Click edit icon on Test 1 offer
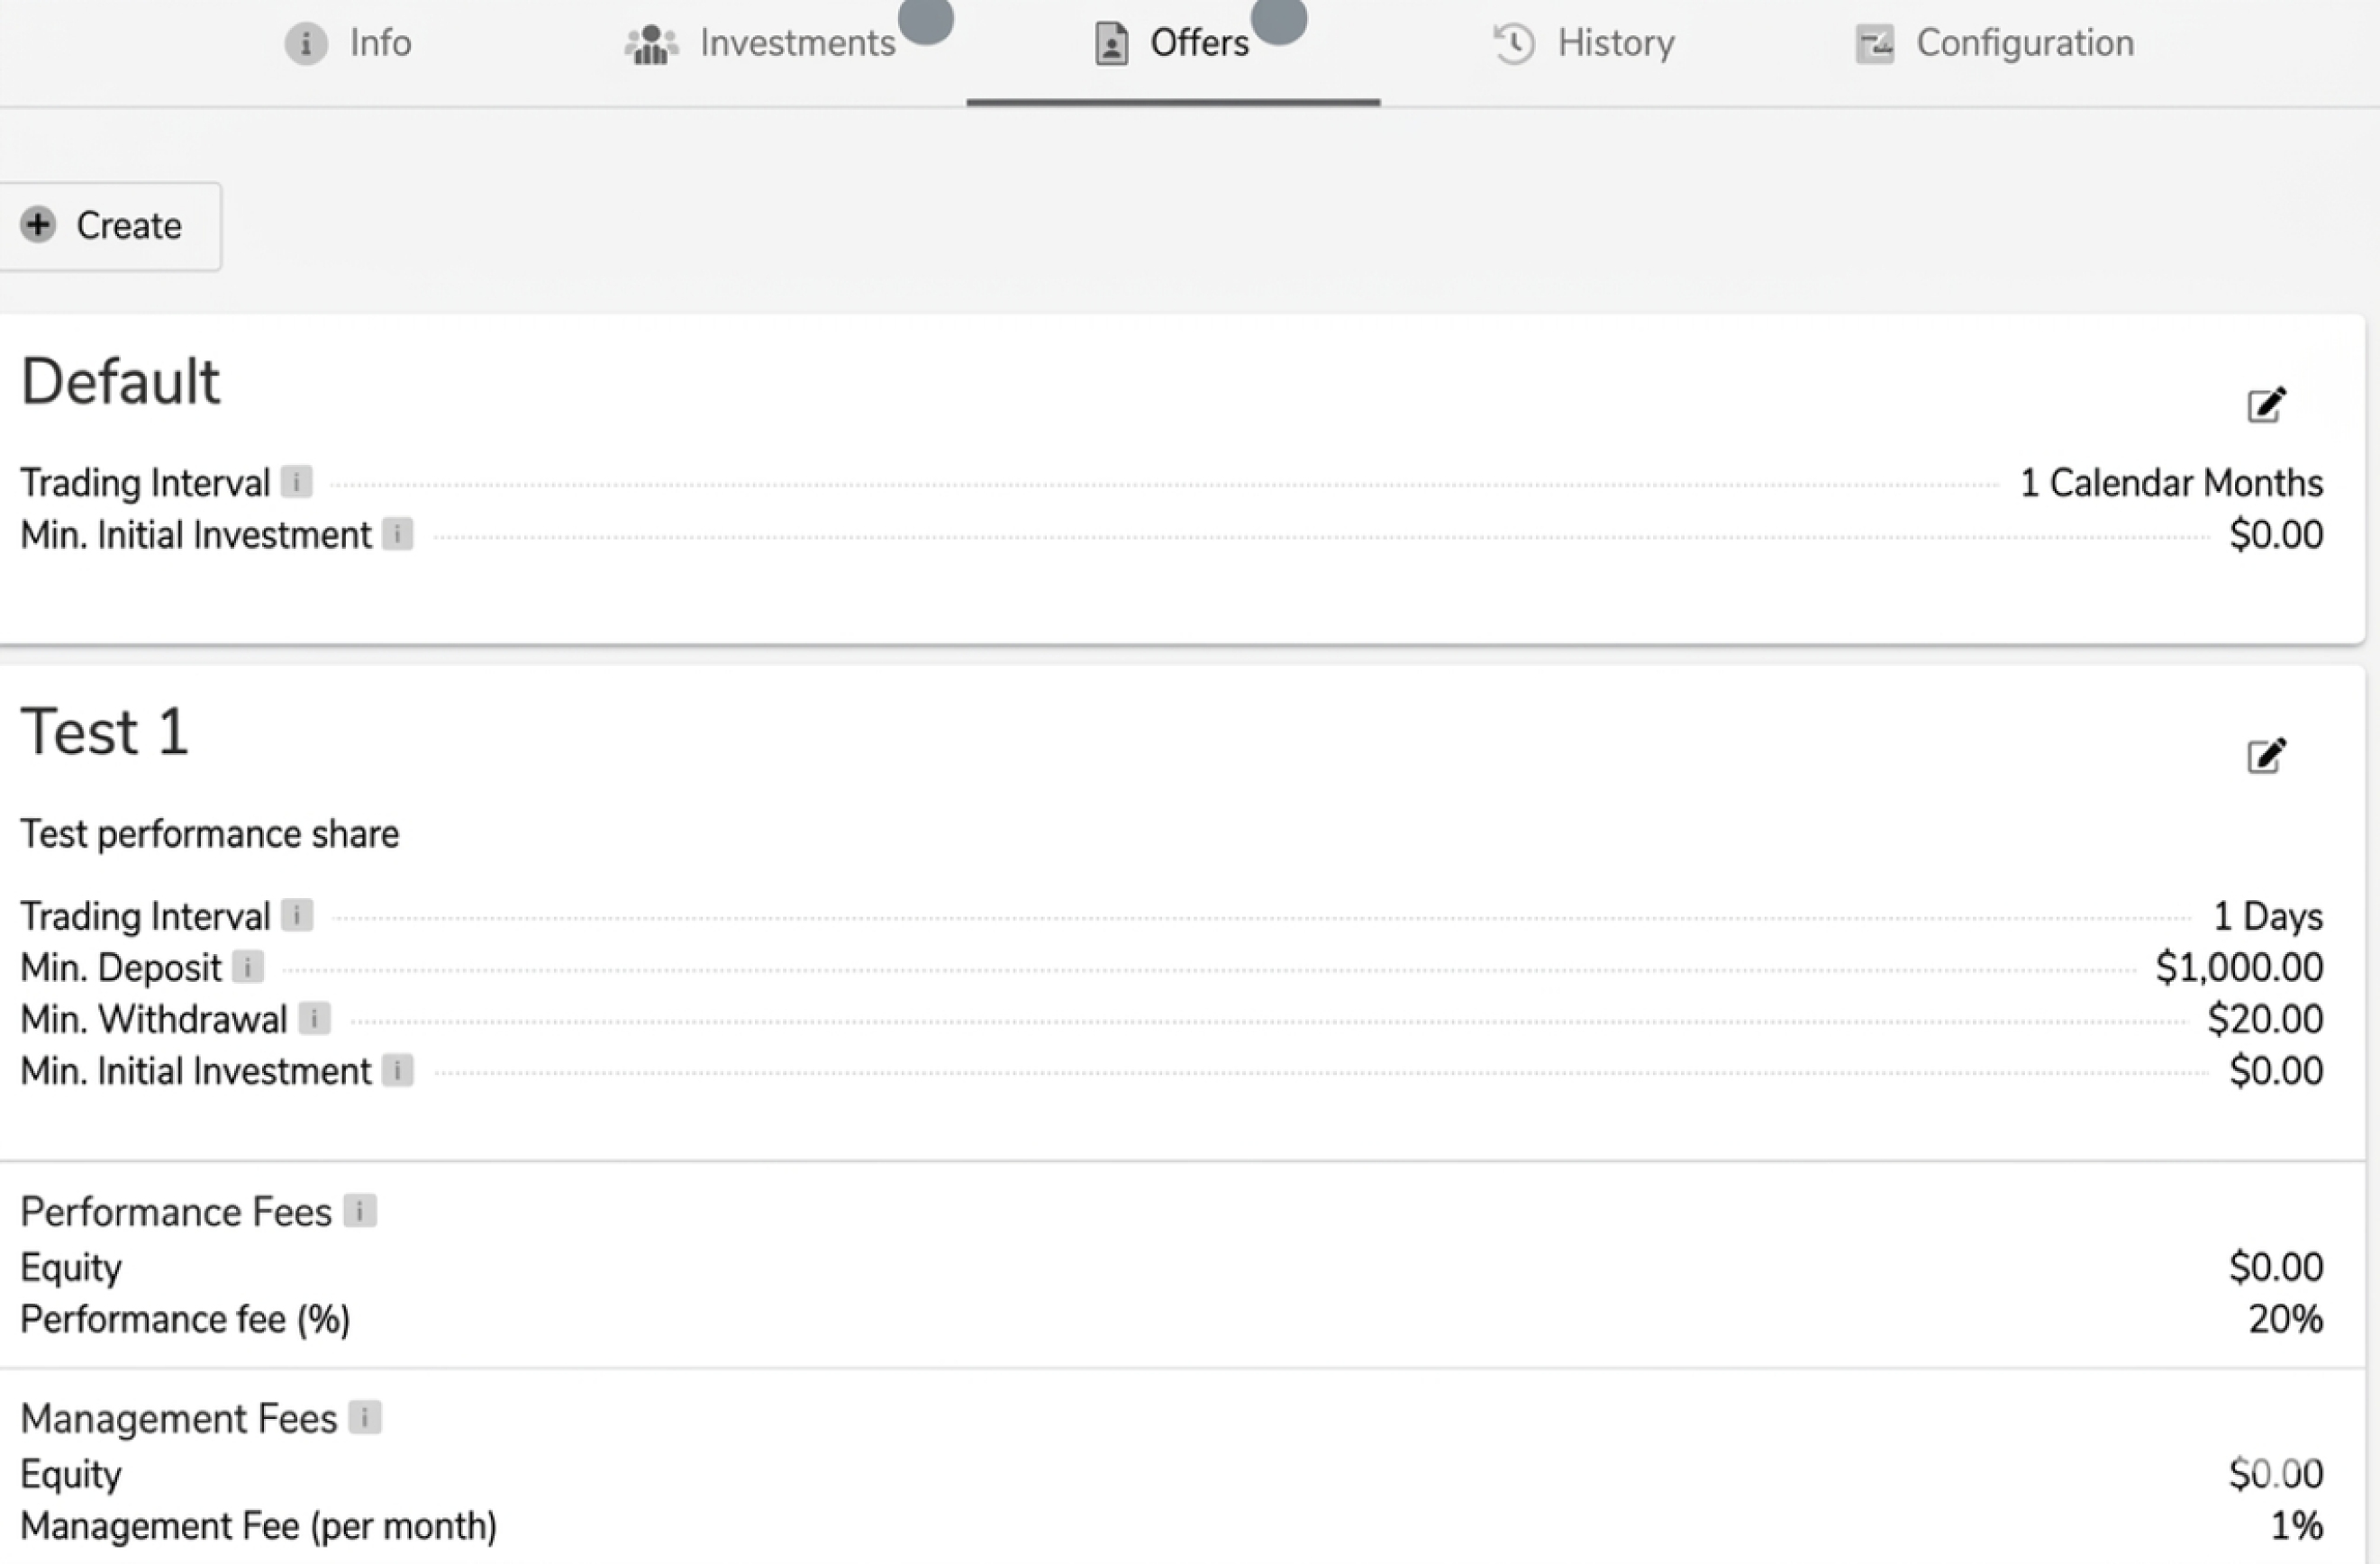 [2266, 756]
